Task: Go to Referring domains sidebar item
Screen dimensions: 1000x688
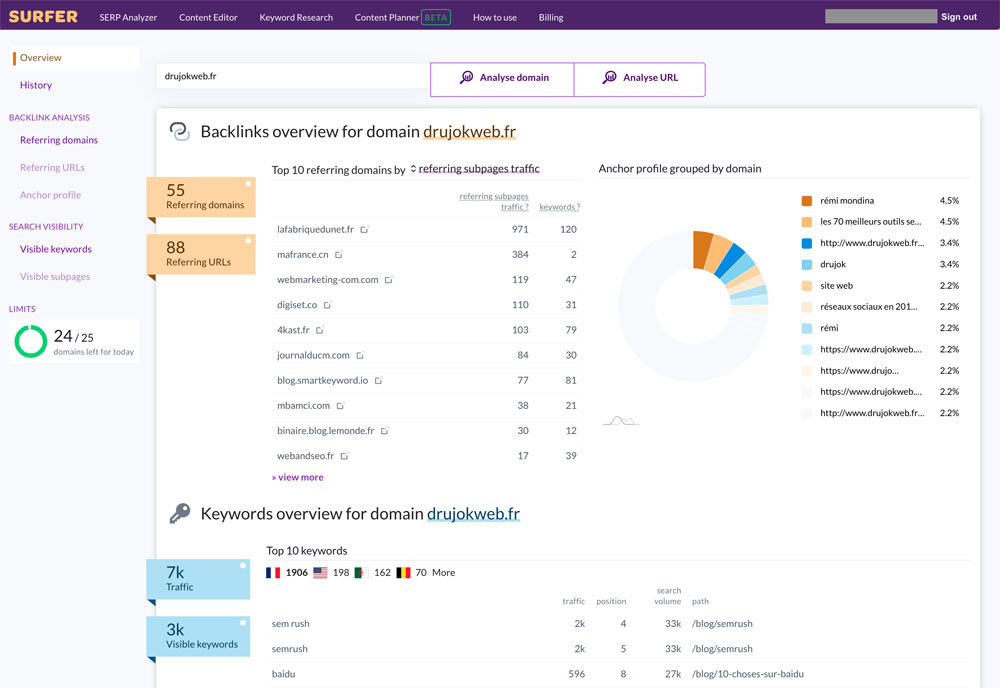Action: 59,140
